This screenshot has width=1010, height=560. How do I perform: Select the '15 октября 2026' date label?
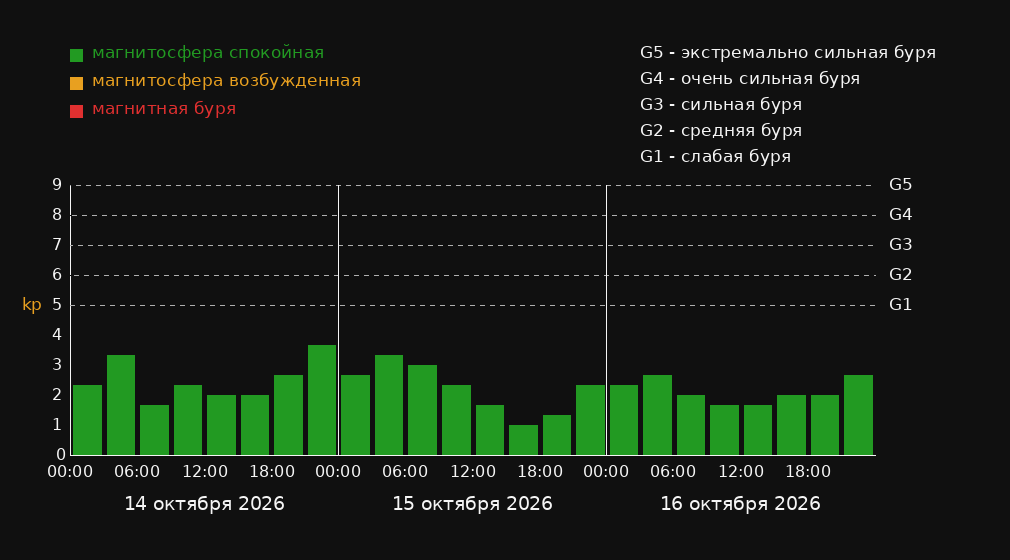pos(472,504)
